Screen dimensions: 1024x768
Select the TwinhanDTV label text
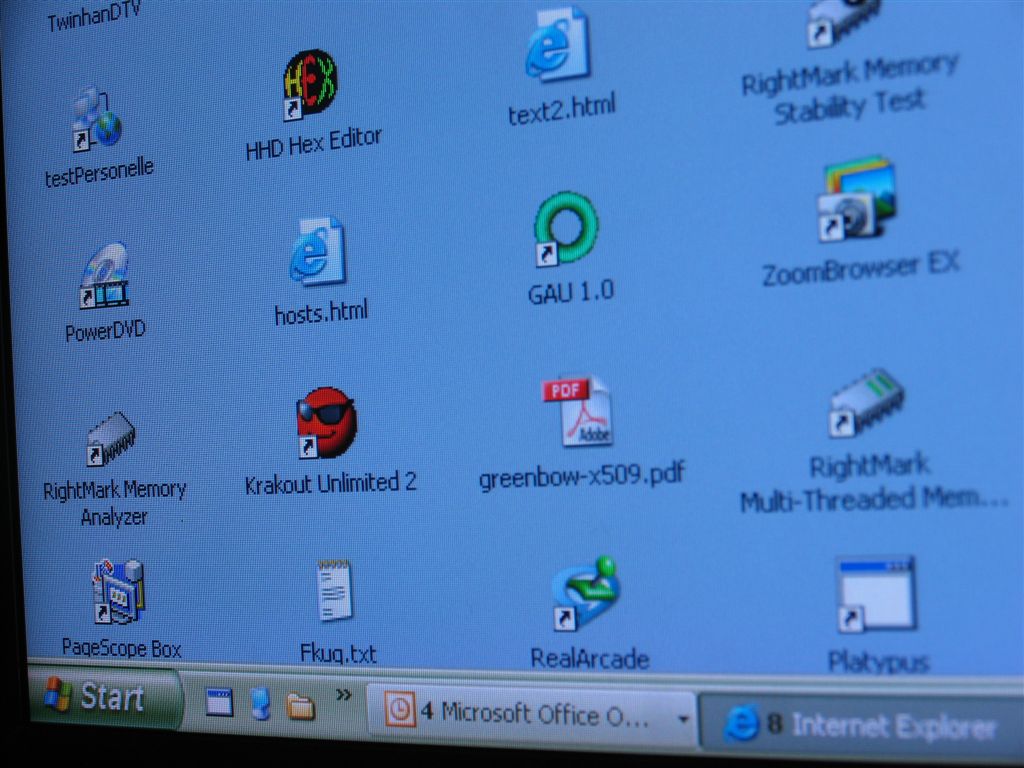[x=94, y=16]
